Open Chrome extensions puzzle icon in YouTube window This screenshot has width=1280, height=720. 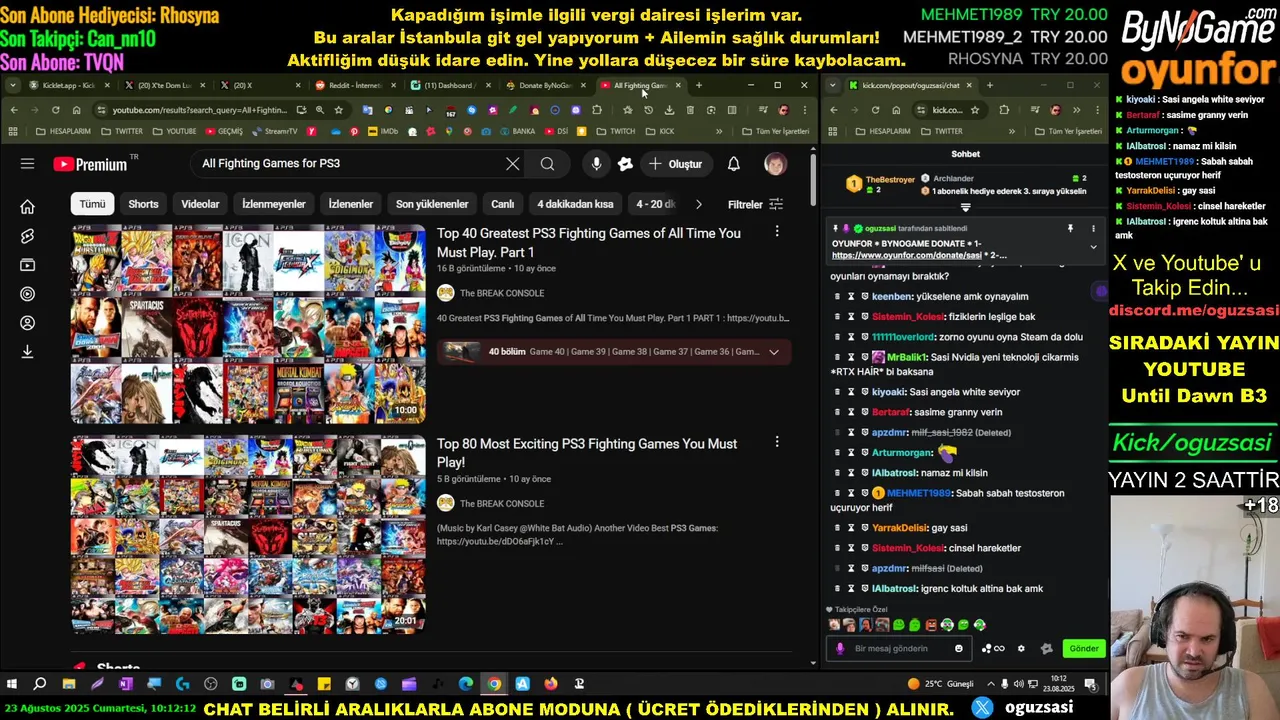(x=597, y=110)
